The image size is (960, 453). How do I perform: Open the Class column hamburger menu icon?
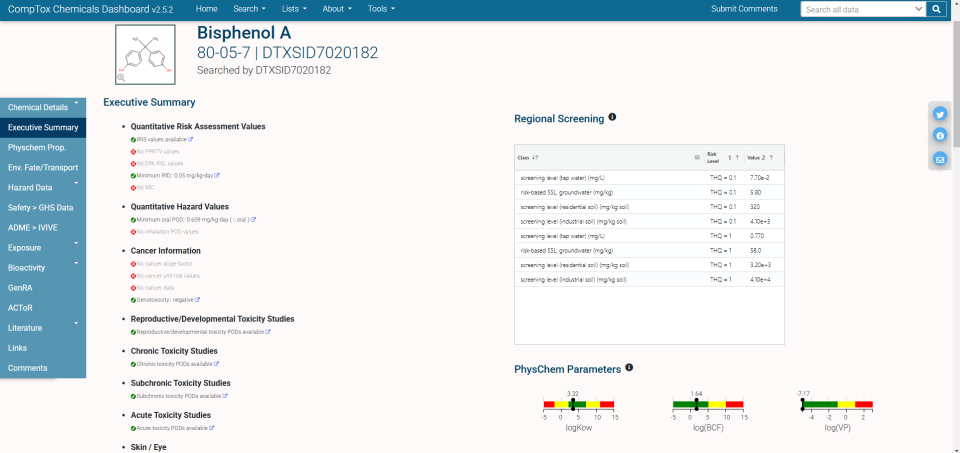(x=697, y=157)
